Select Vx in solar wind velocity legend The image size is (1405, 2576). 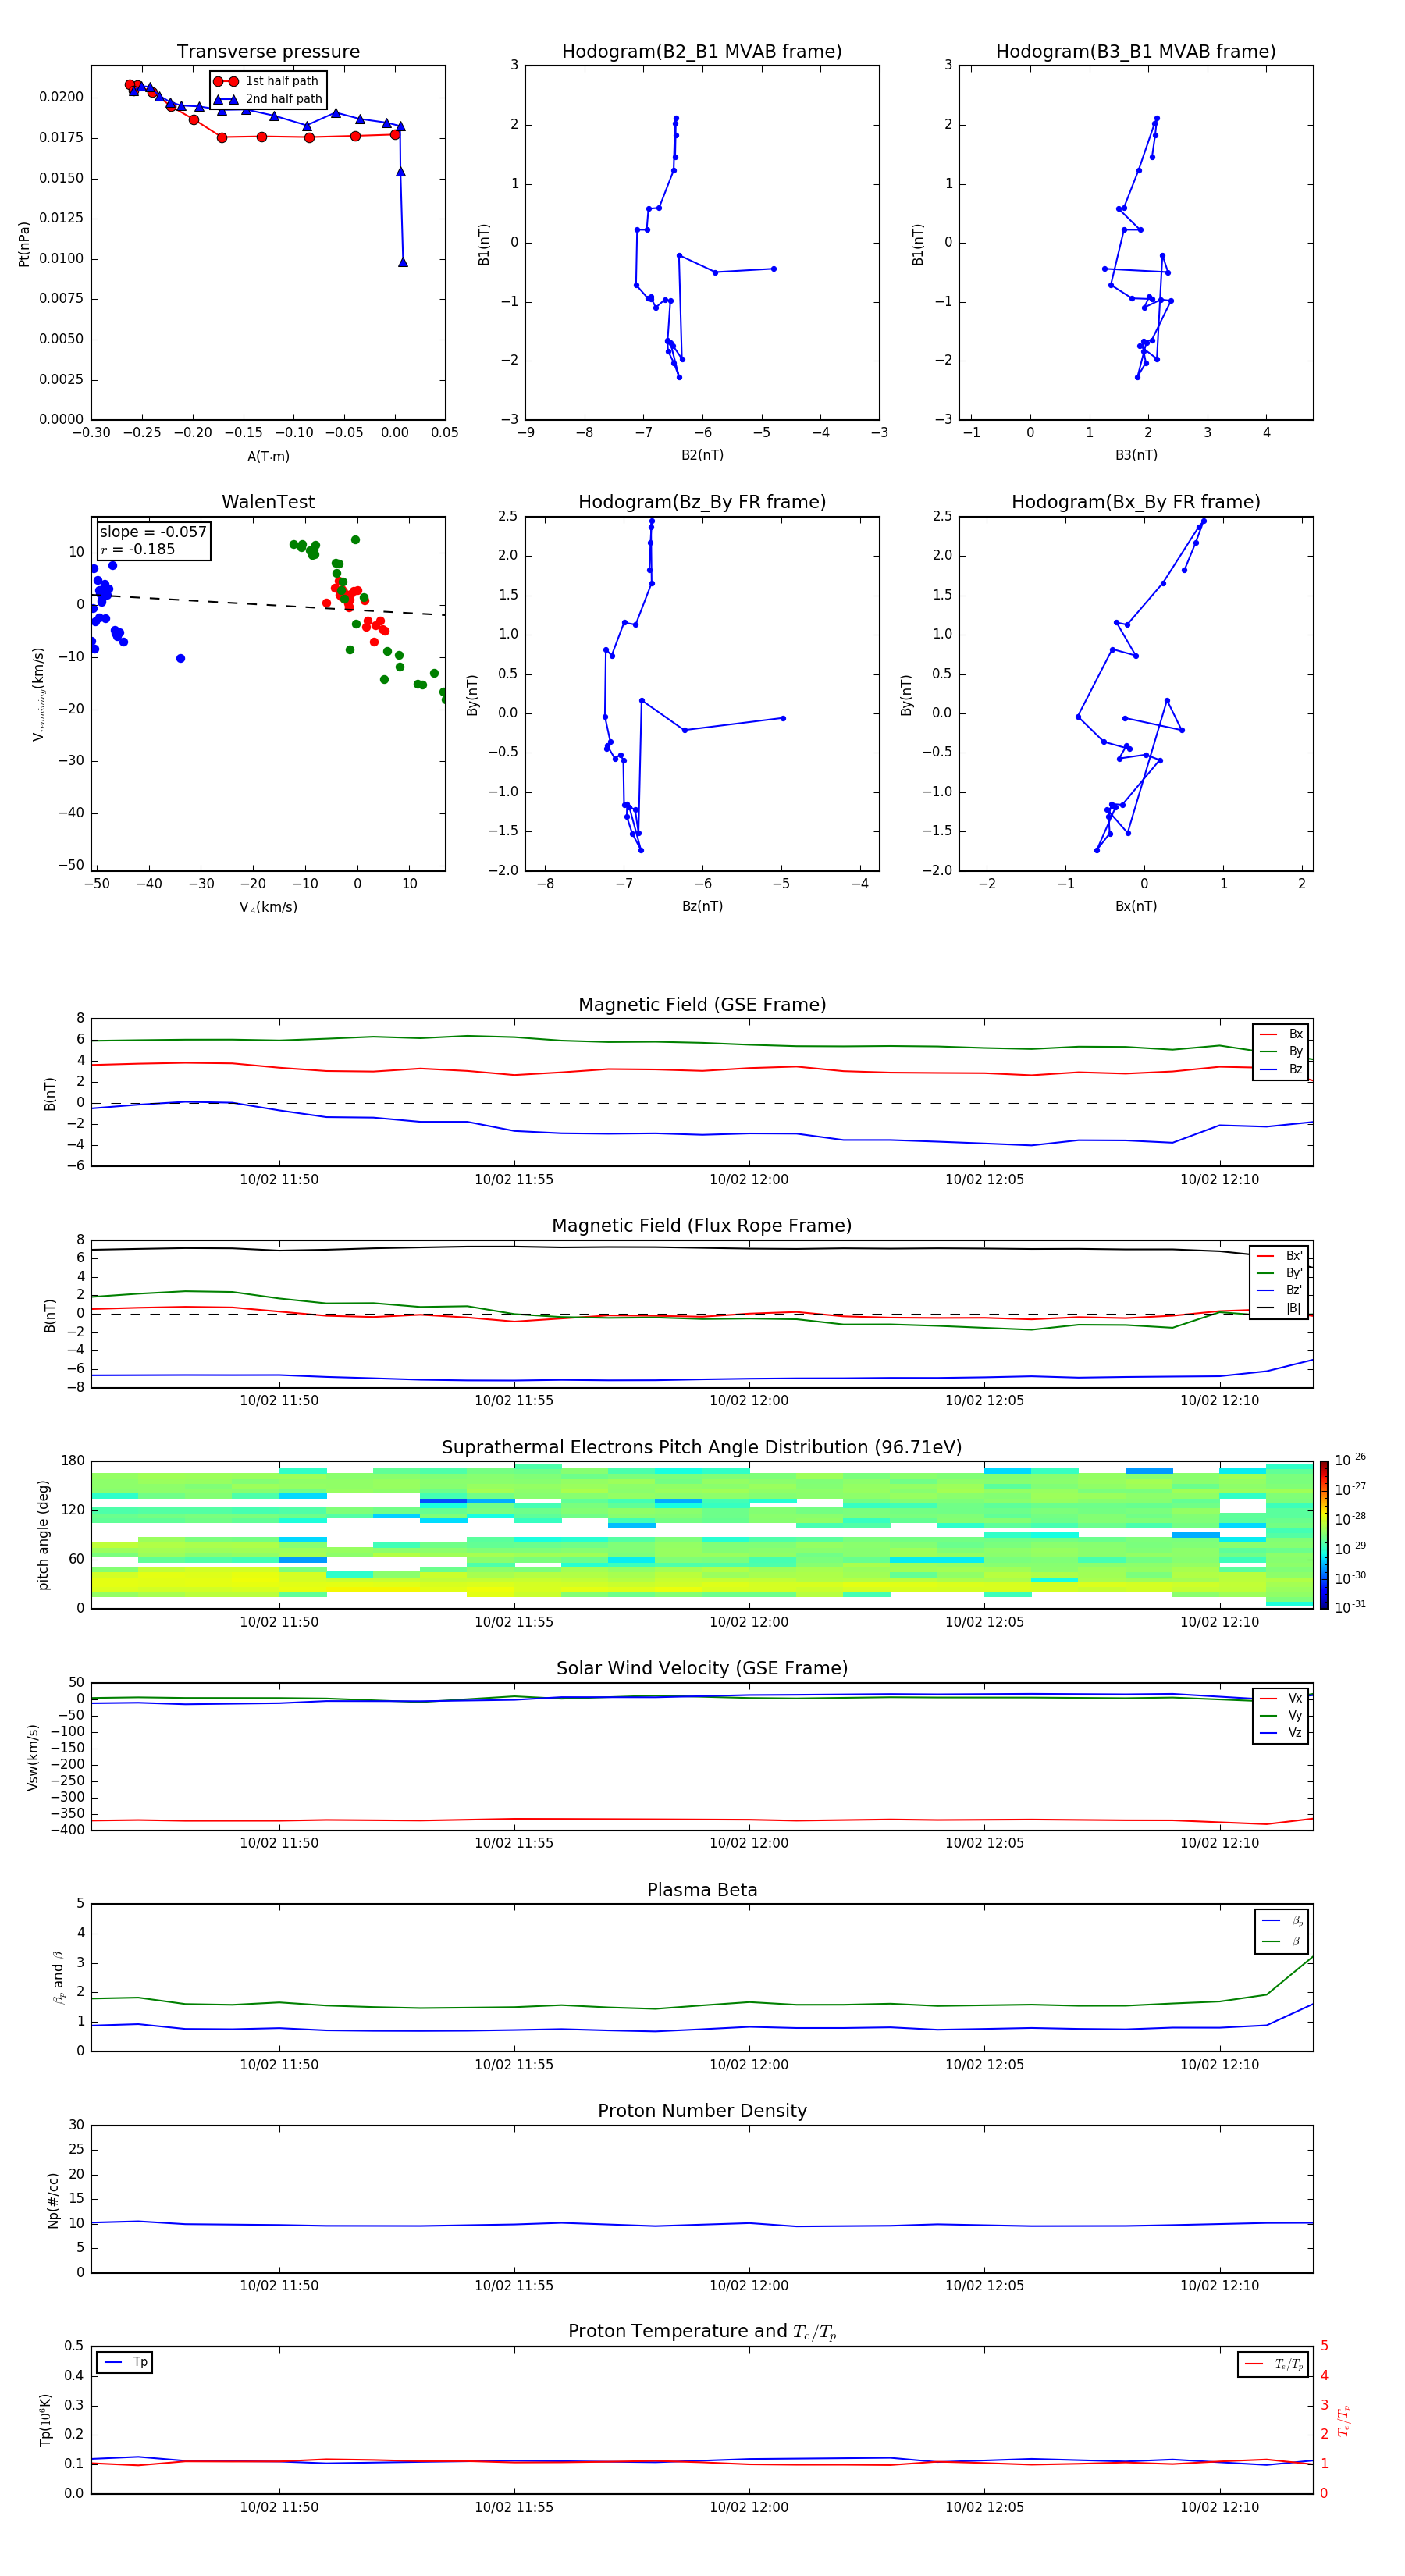[1281, 1698]
